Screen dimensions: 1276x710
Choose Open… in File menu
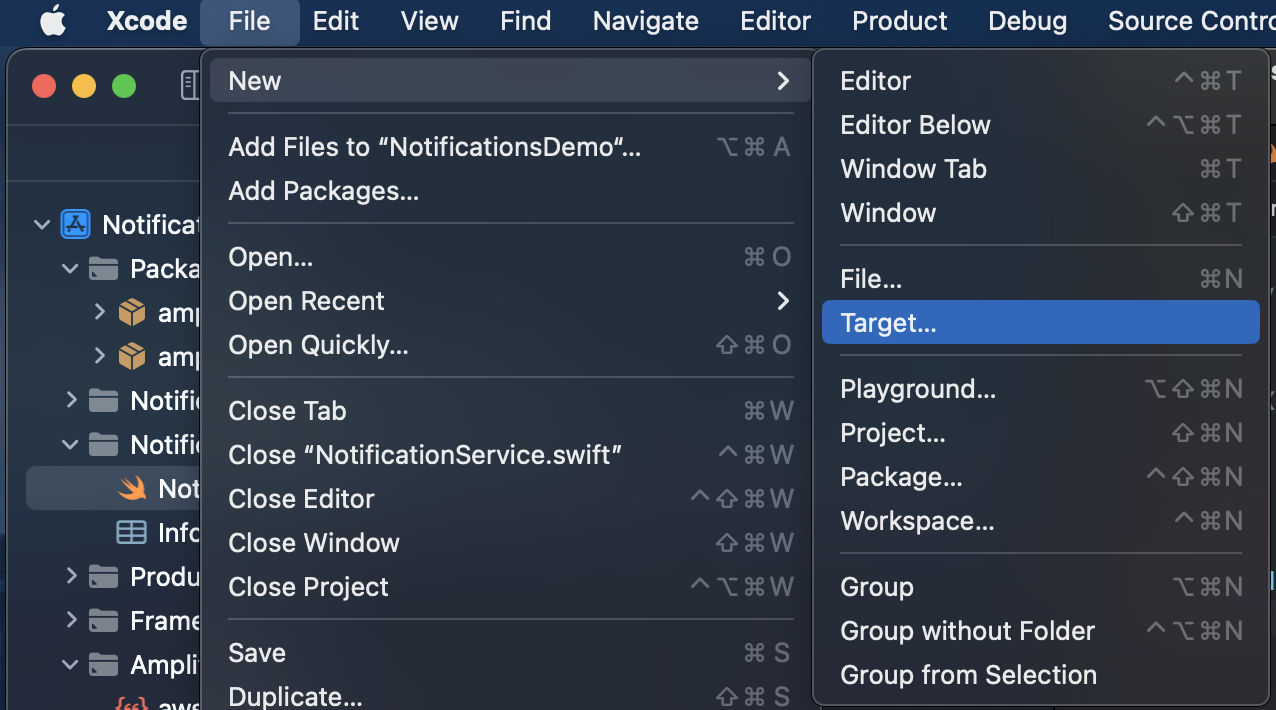coord(510,257)
